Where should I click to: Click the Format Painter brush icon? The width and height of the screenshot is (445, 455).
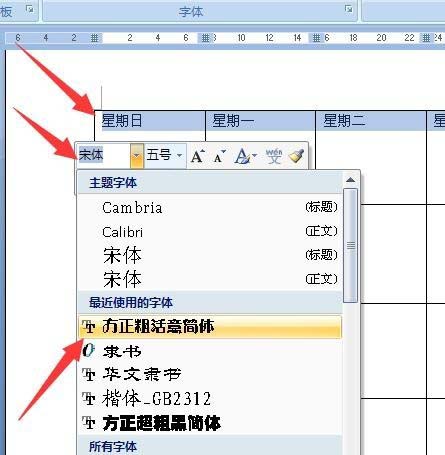(x=296, y=156)
